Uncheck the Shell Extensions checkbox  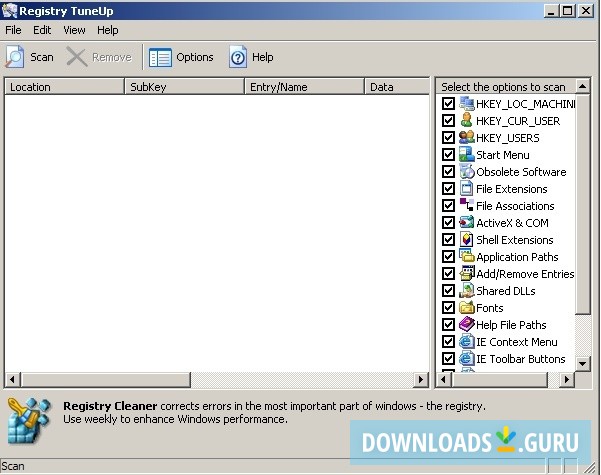click(448, 239)
